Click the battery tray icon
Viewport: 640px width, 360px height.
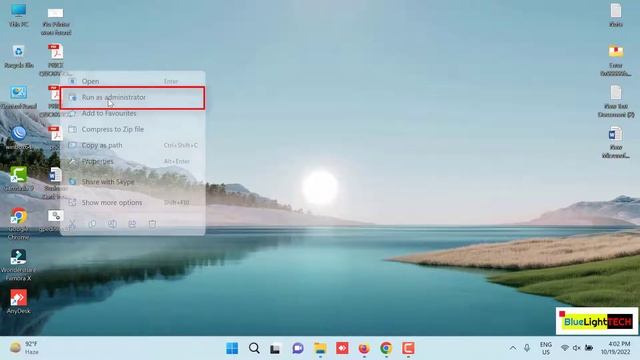(x=589, y=348)
